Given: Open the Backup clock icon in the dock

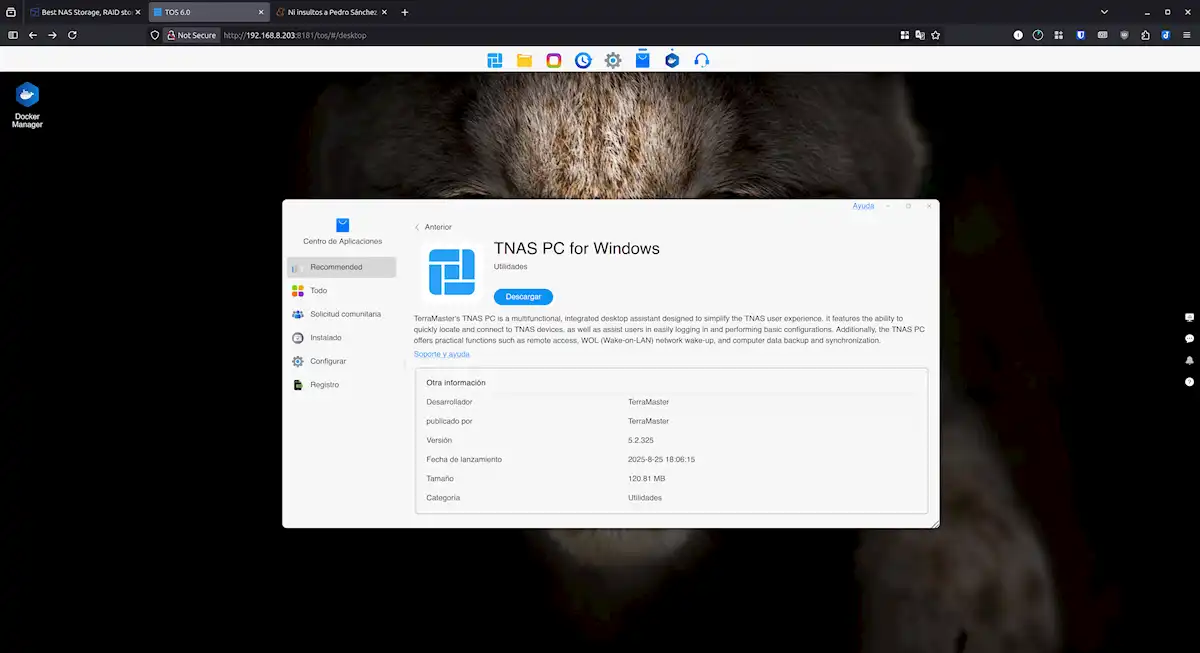Looking at the screenshot, I should (x=583, y=60).
